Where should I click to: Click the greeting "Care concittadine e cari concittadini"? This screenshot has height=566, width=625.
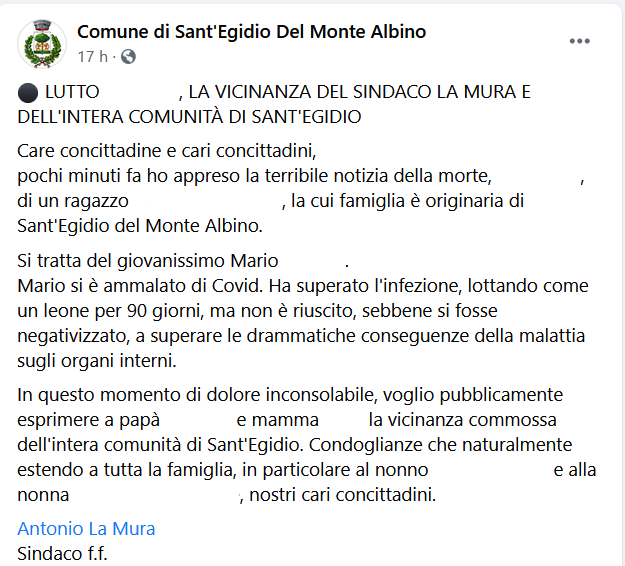pyautogui.click(x=166, y=153)
